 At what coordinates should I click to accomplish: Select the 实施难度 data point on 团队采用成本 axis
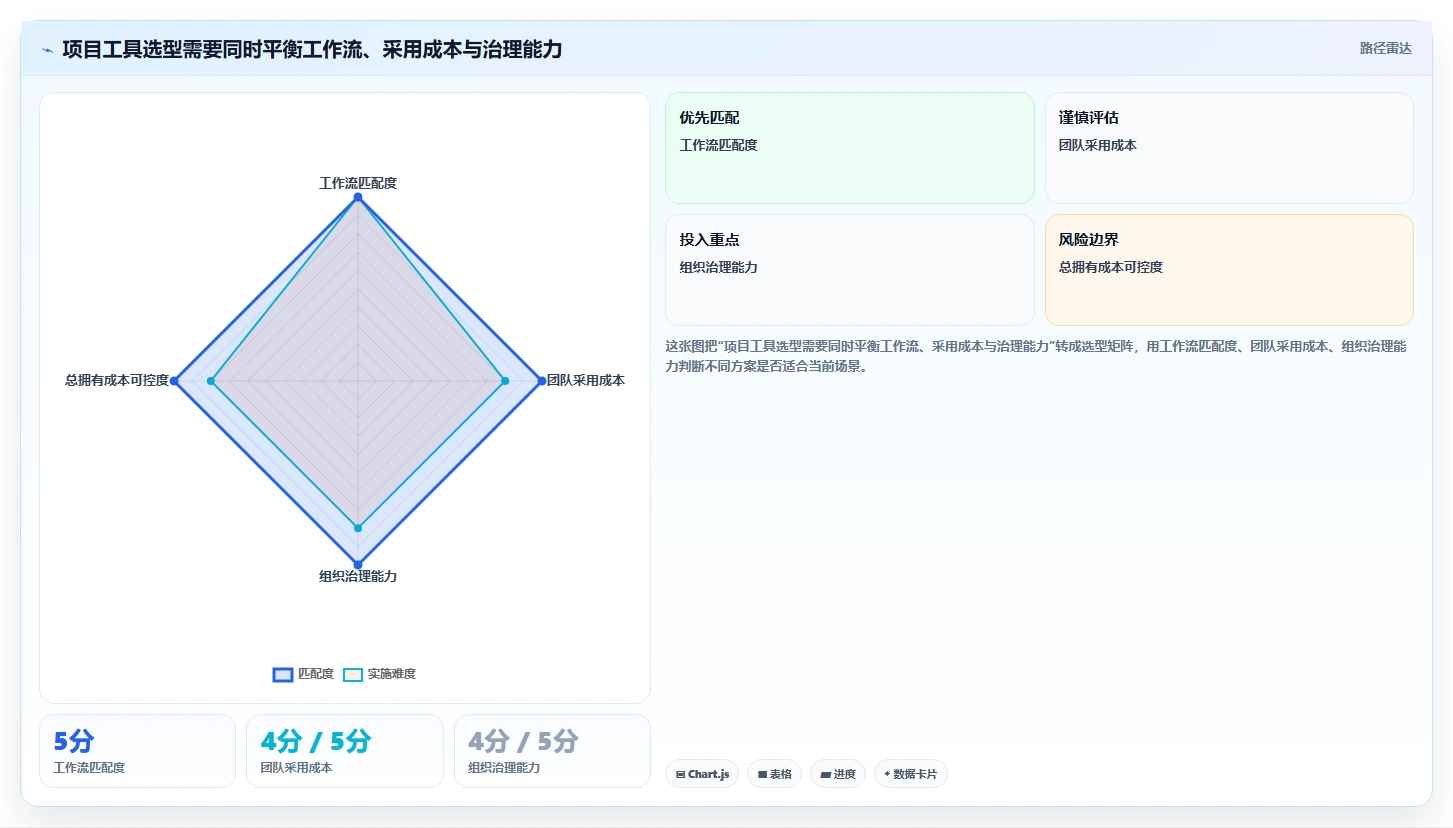point(505,381)
